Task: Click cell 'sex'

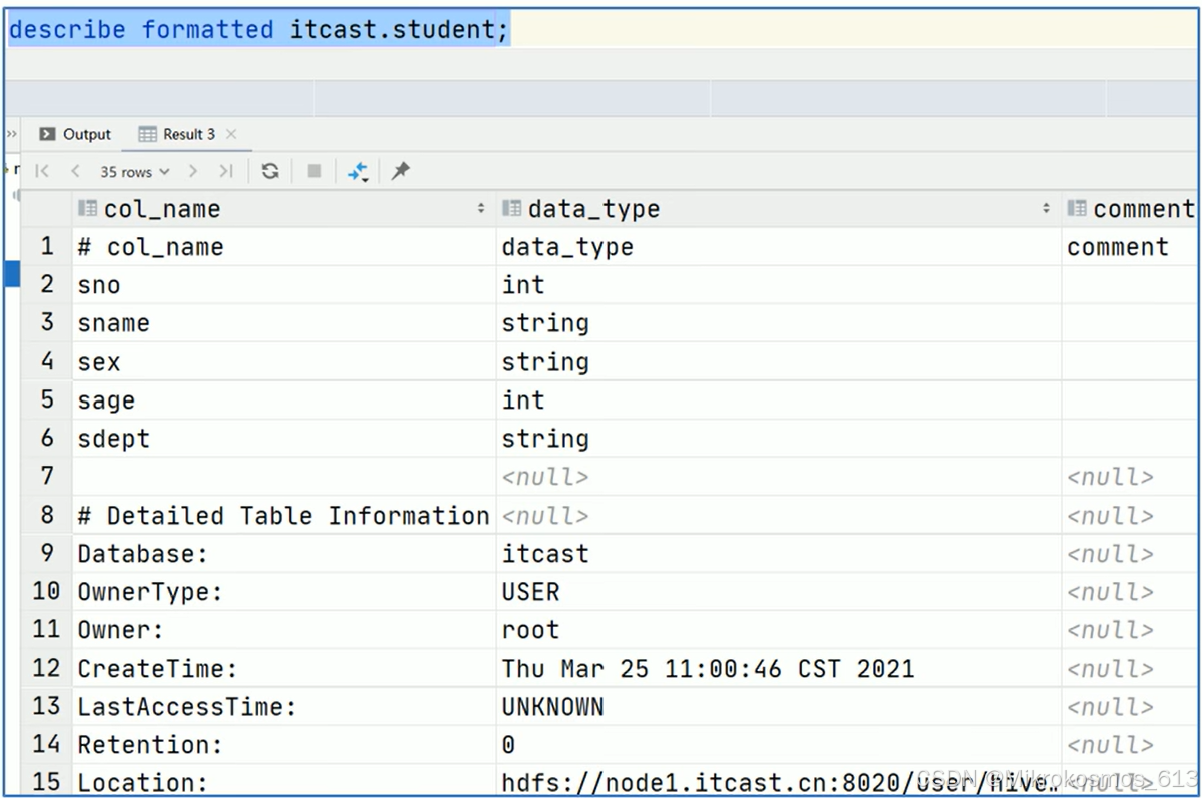Action: (284, 361)
